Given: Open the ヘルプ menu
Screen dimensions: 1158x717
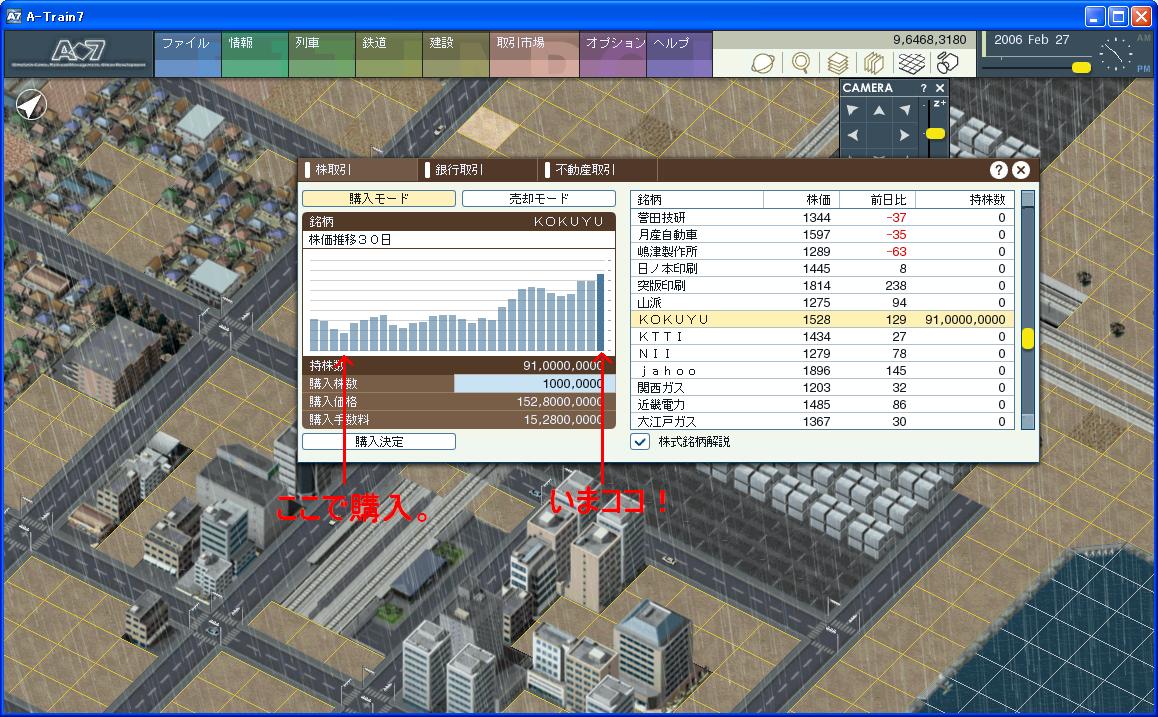Looking at the screenshot, I should (679, 54).
